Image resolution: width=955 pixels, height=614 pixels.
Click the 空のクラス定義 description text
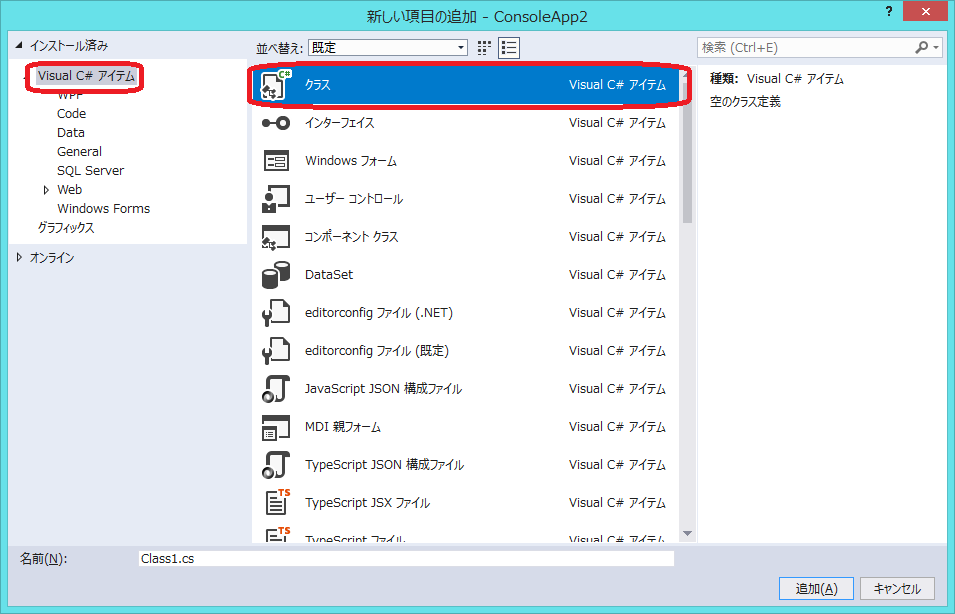pos(745,102)
